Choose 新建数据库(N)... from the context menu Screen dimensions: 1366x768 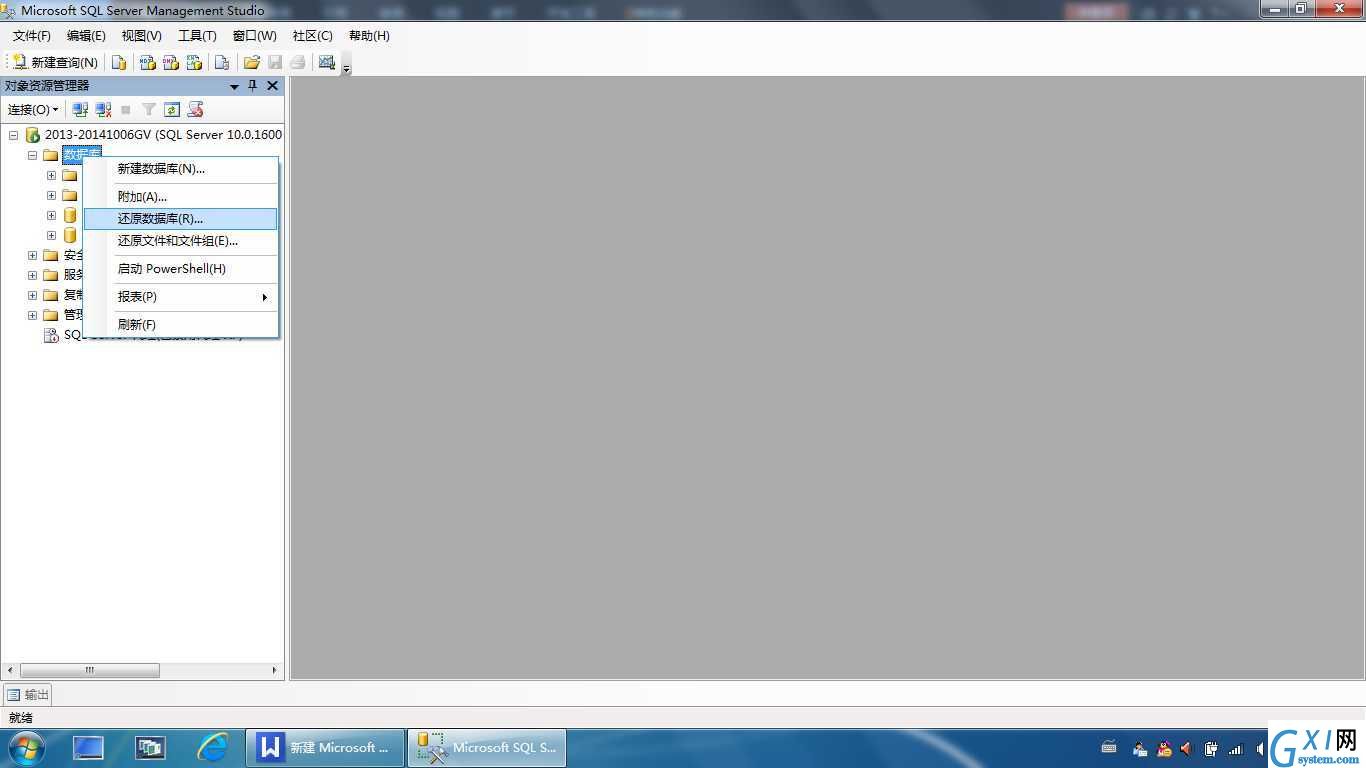point(180,169)
